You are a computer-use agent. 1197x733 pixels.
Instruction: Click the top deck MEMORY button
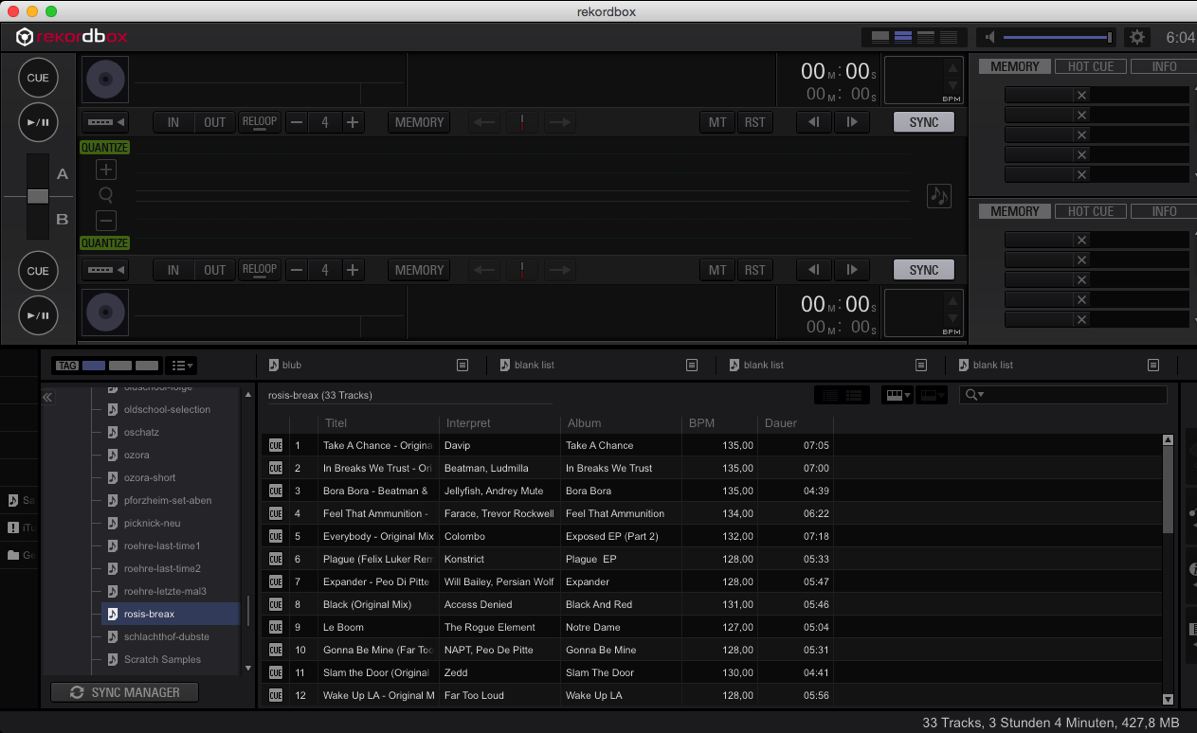click(419, 122)
